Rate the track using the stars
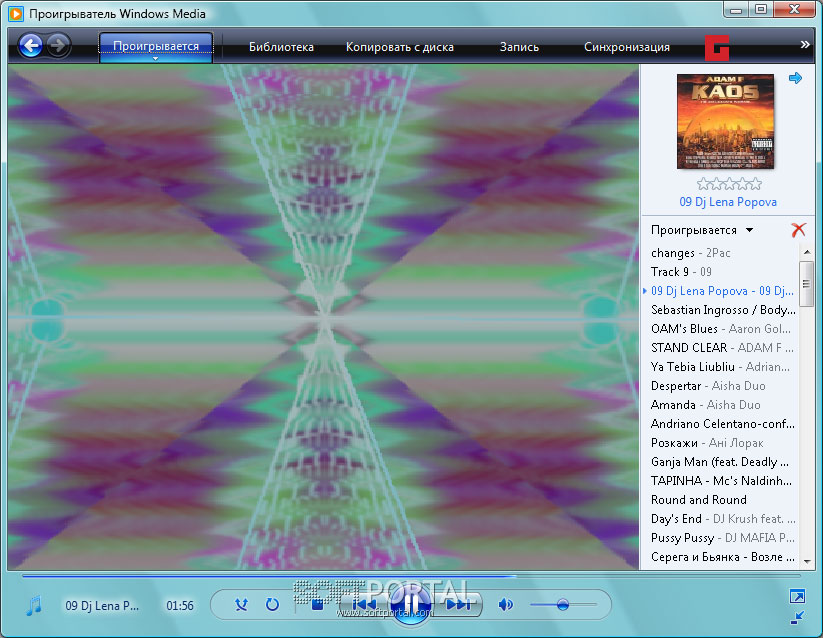This screenshot has width=823, height=638. point(729,184)
